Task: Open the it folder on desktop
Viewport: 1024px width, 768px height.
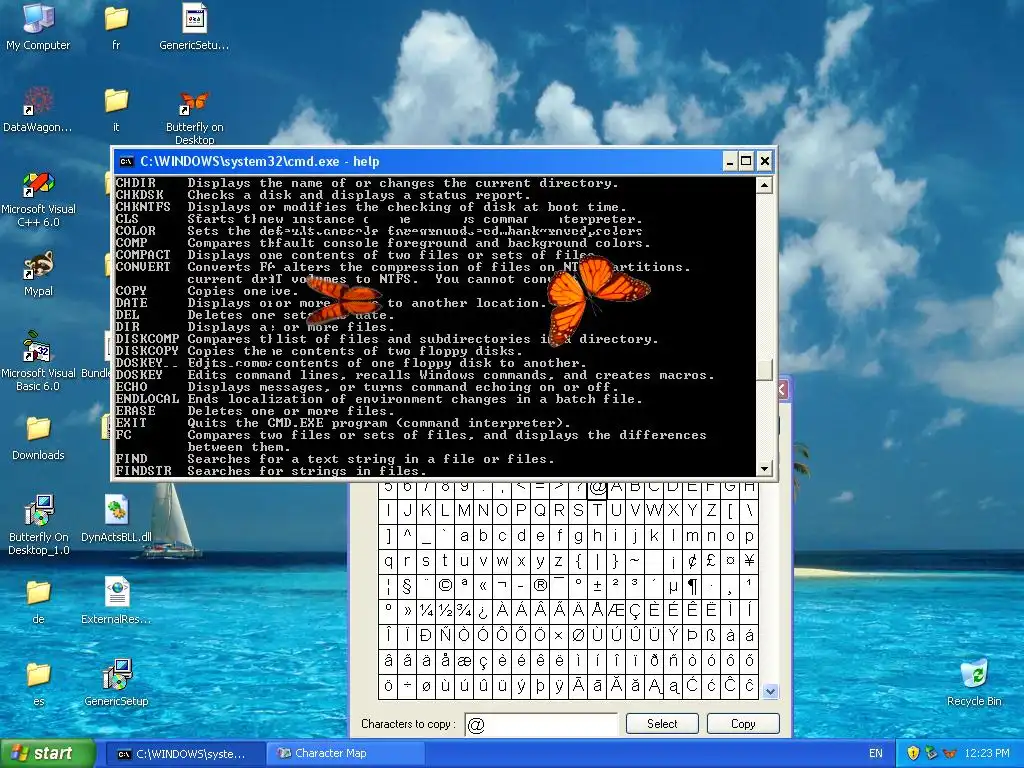Action: pos(116,108)
